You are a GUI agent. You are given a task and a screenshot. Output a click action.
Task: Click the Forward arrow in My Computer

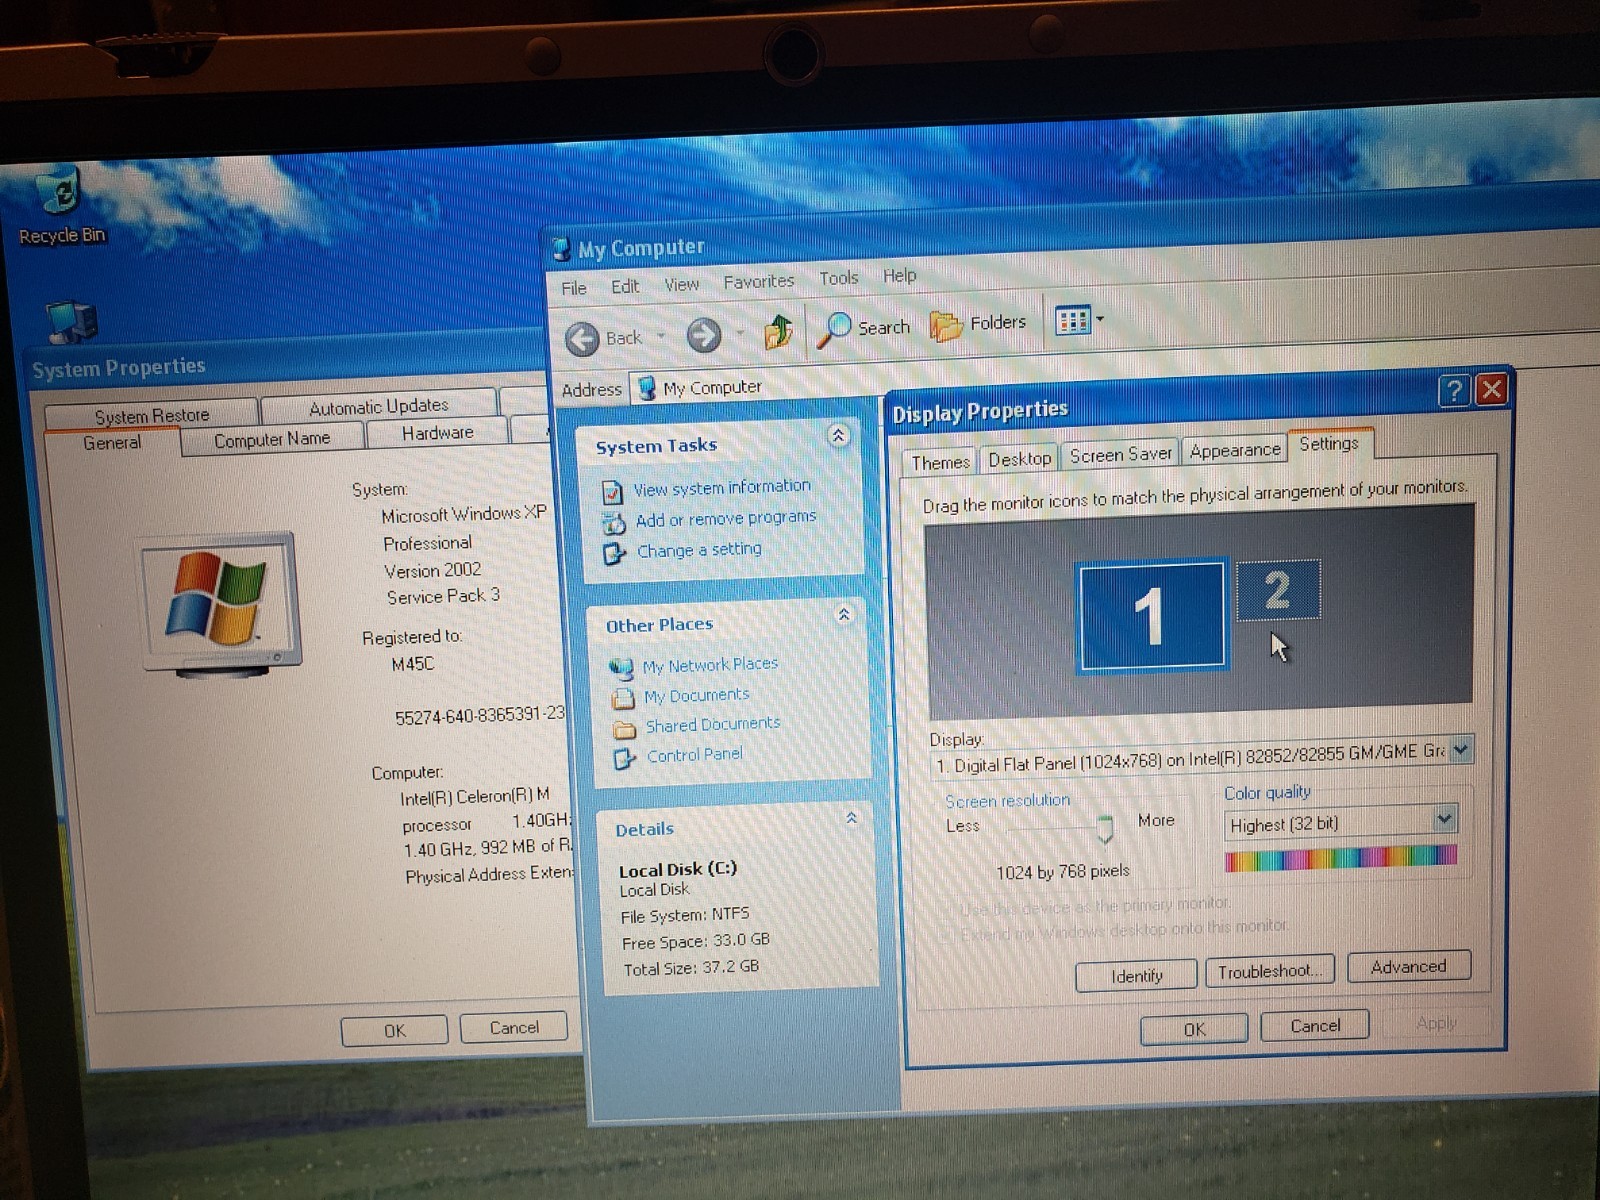(704, 335)
